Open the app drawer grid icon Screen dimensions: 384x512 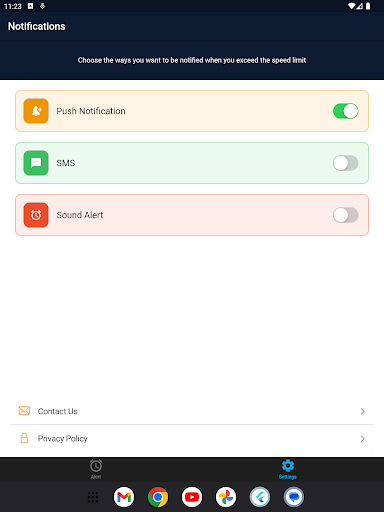pyautogui.click(x=93, y=497)
